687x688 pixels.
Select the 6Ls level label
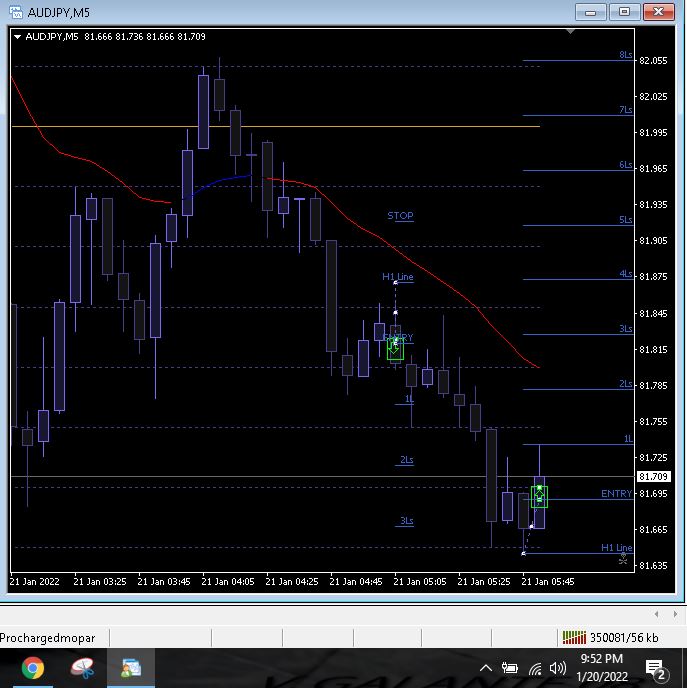[626, 165]
